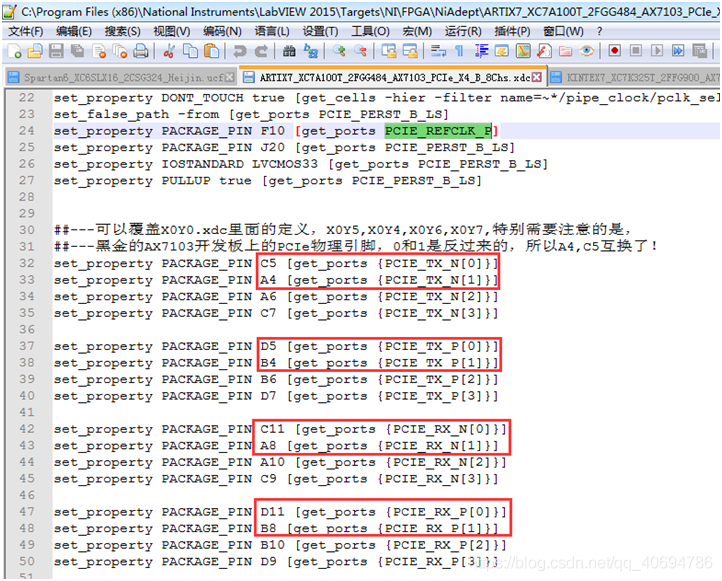
Task: Click the Undo arrow icon
Action: [236, 51]
